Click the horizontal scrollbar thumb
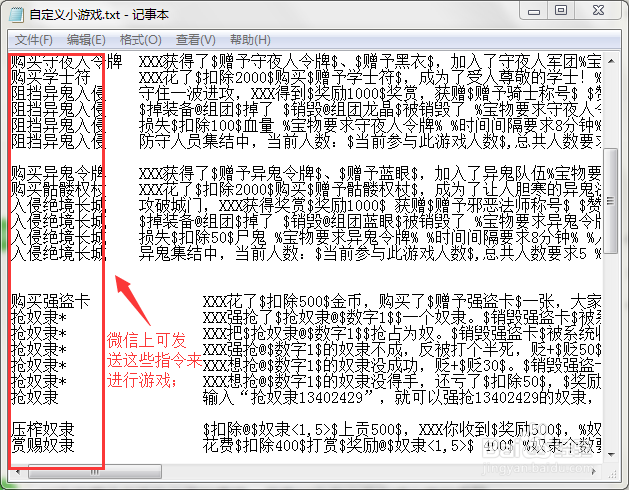 95,472
